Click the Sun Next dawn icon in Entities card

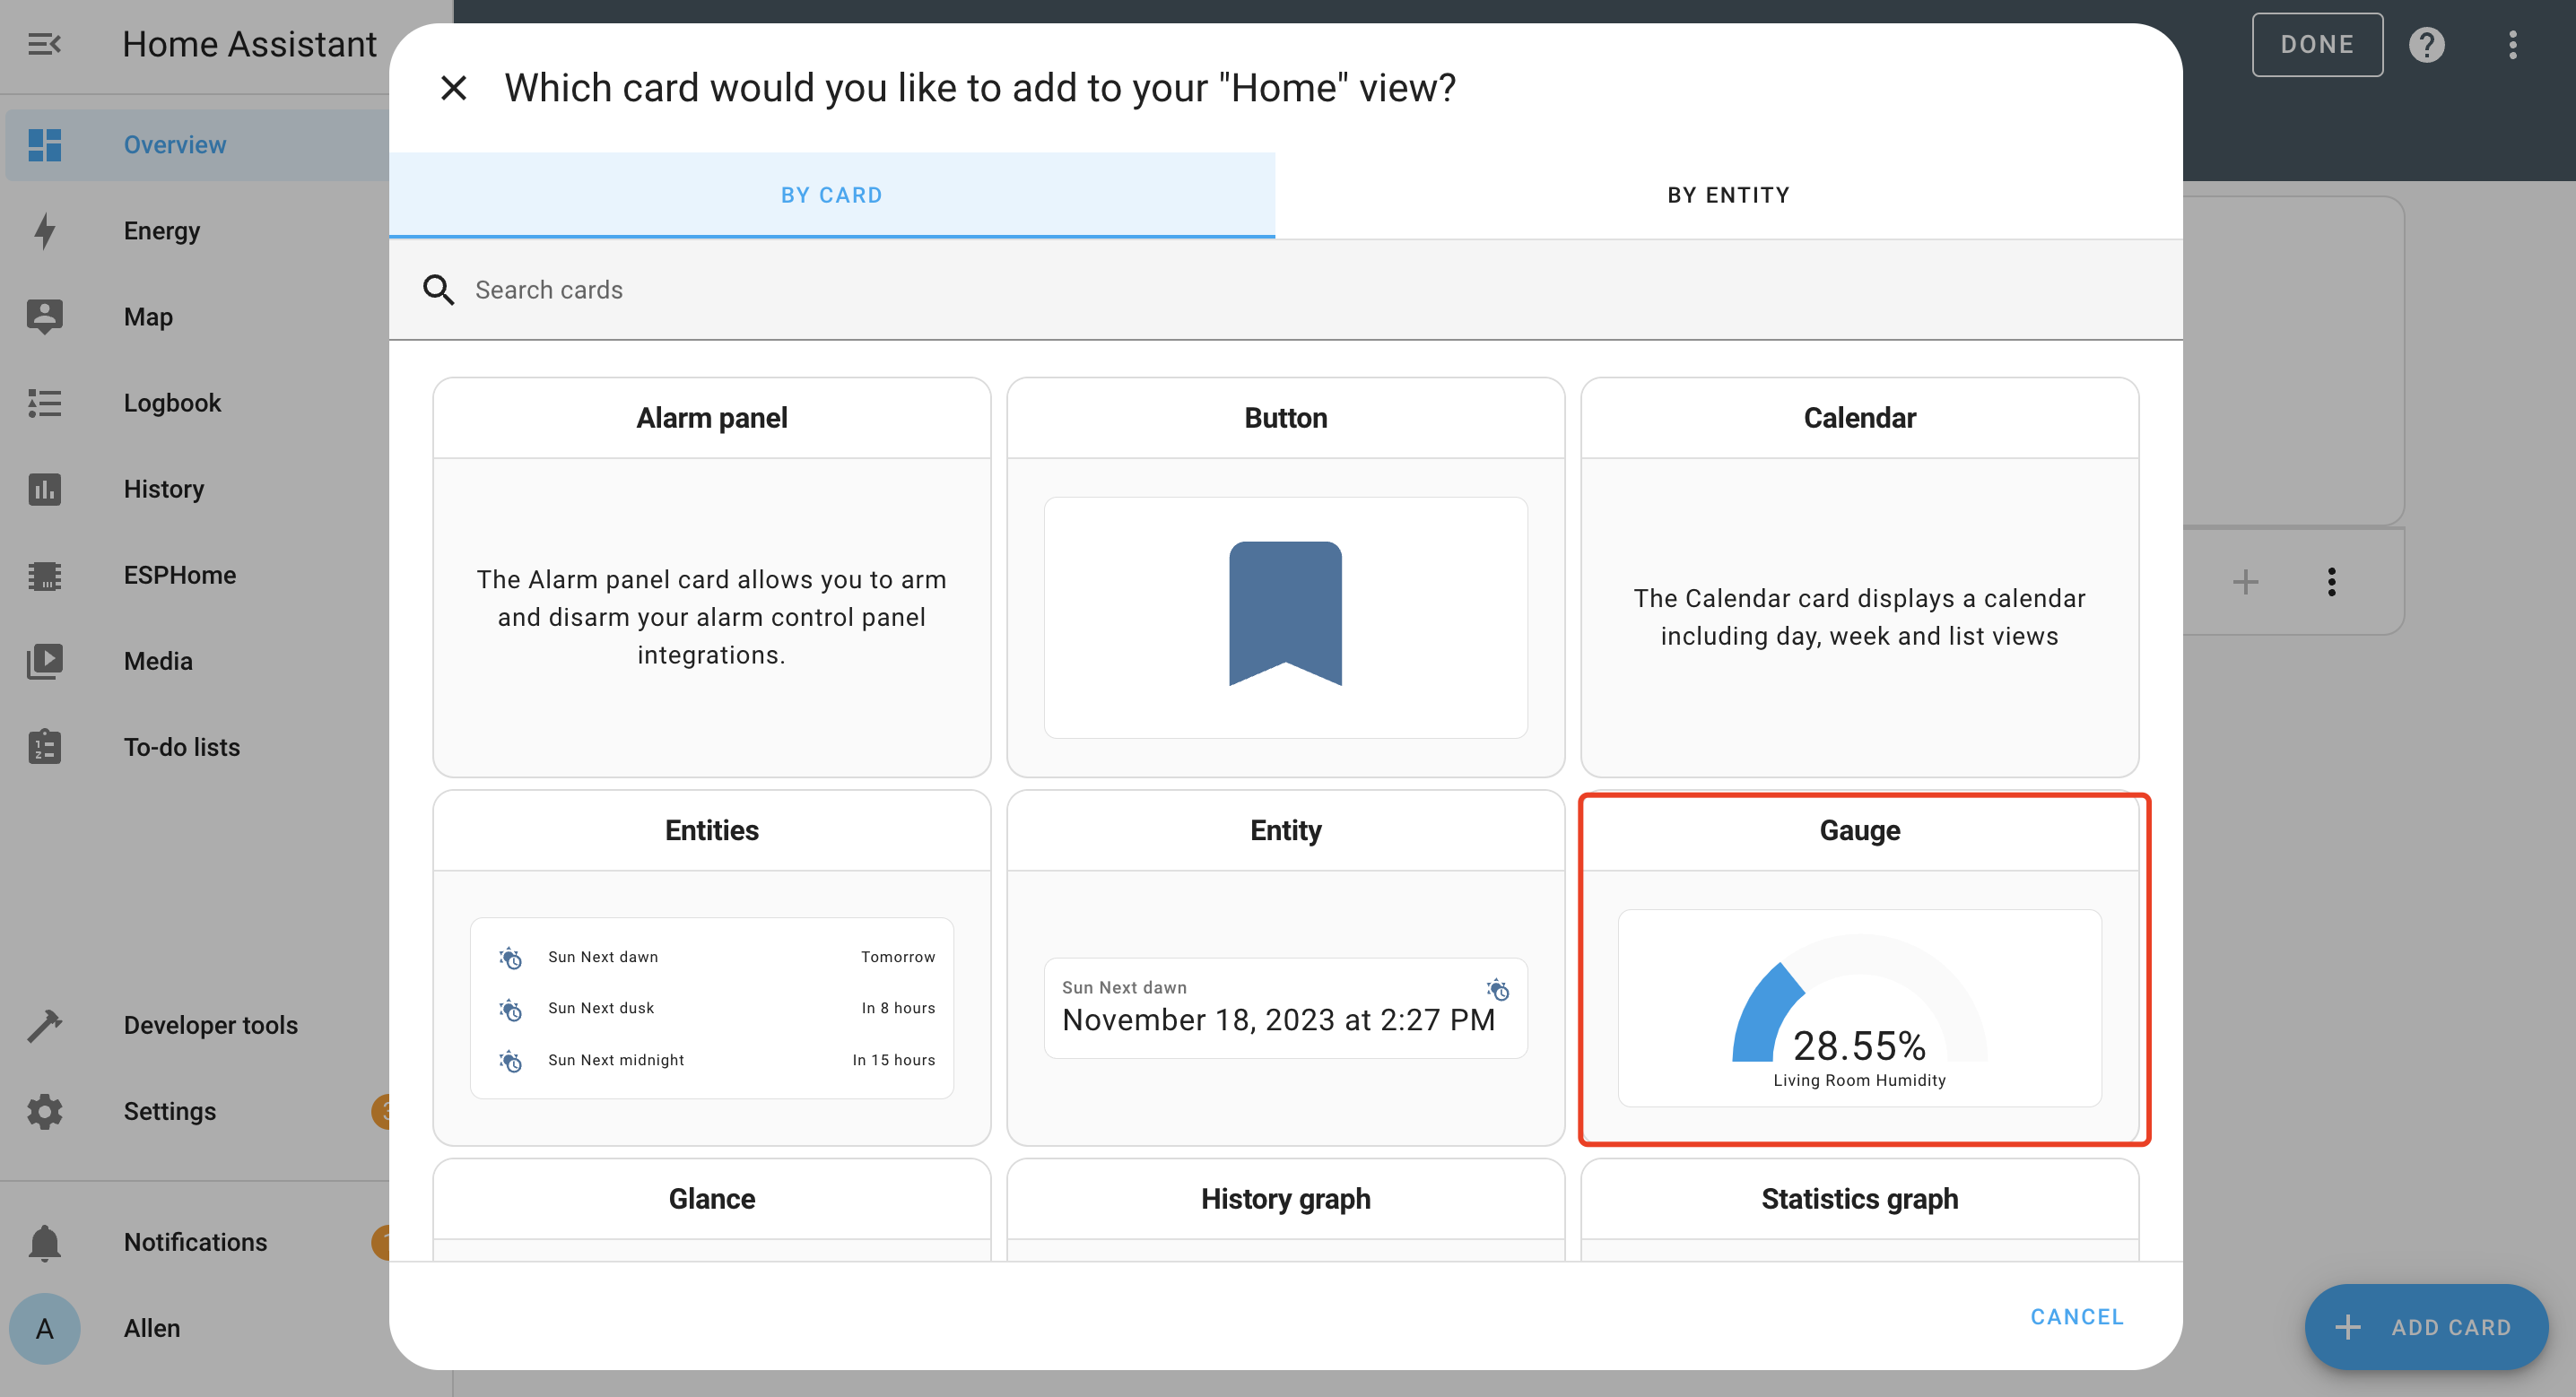pos(510,957)
